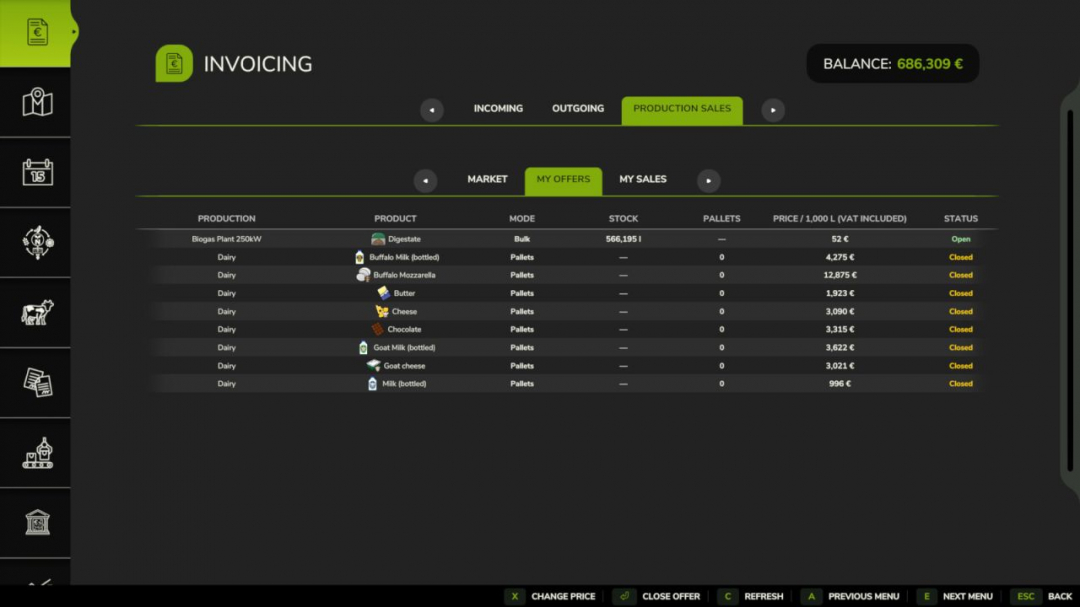Click the Stock column header

[623, 218]
